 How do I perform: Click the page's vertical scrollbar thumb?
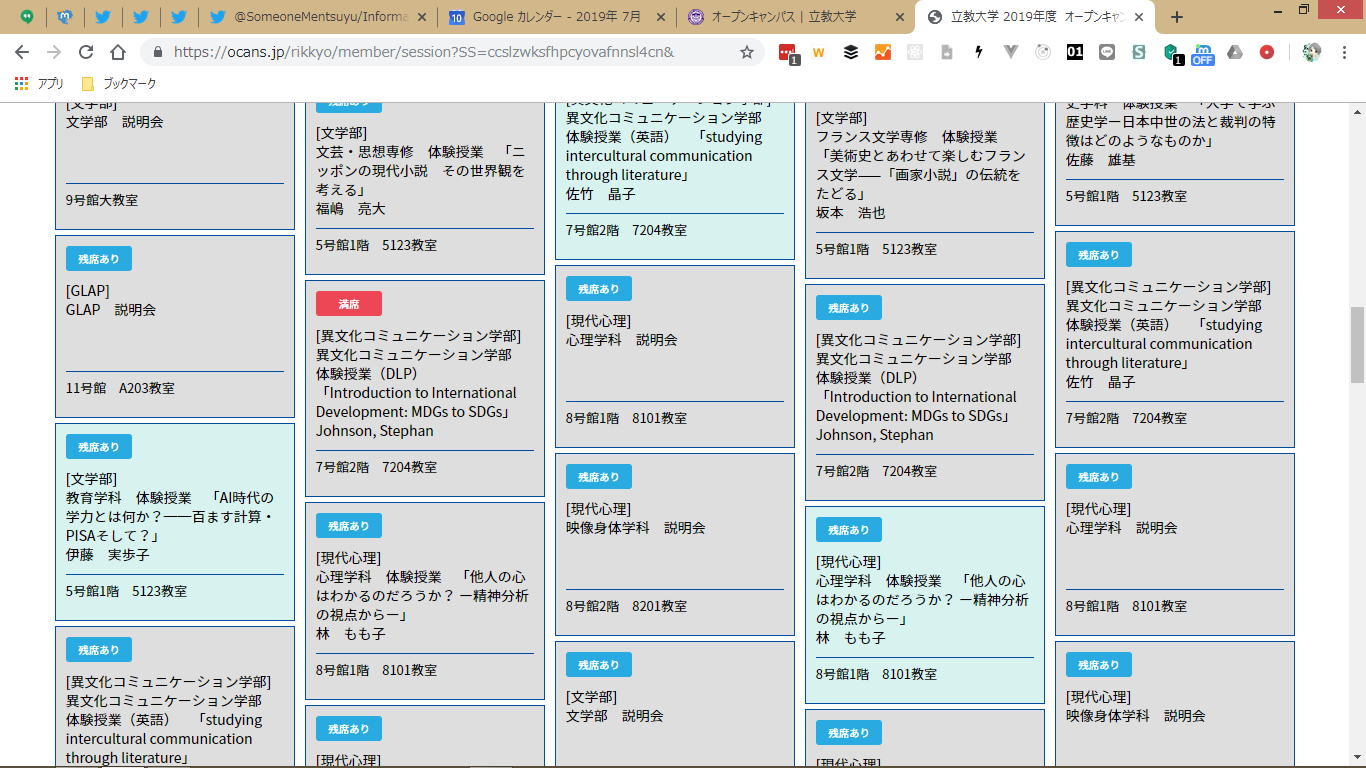coord(1357,345)
